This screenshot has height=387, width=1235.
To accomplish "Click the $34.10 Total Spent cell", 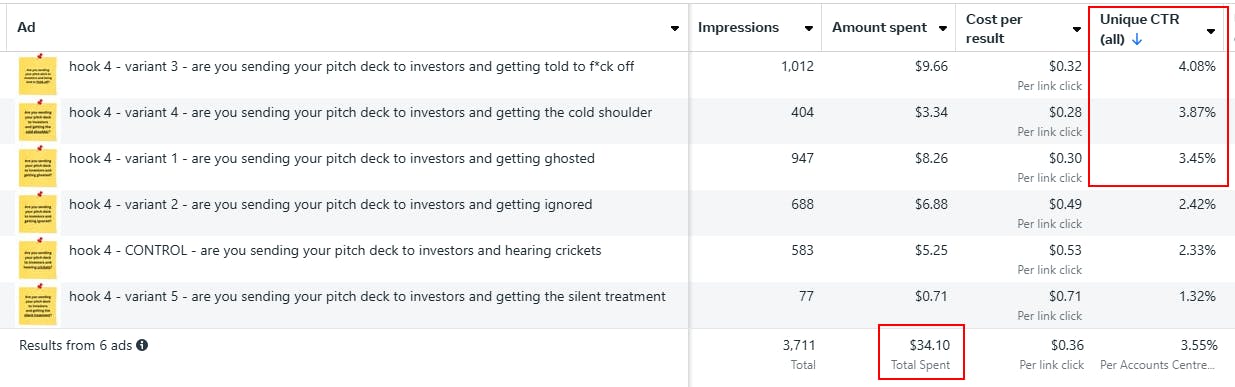I will [x=921, y=353].
